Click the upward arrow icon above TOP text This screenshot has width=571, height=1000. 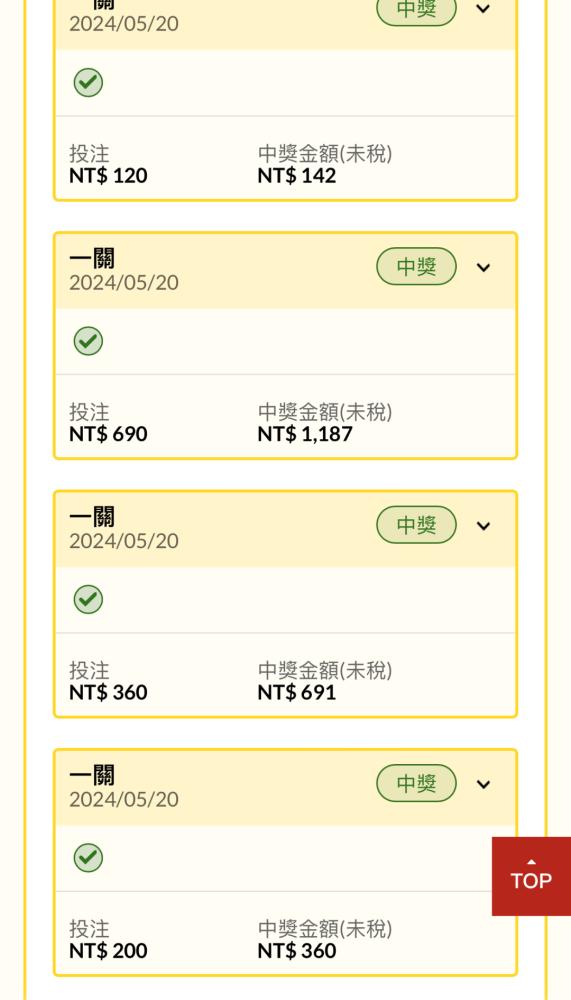[531, 862]
